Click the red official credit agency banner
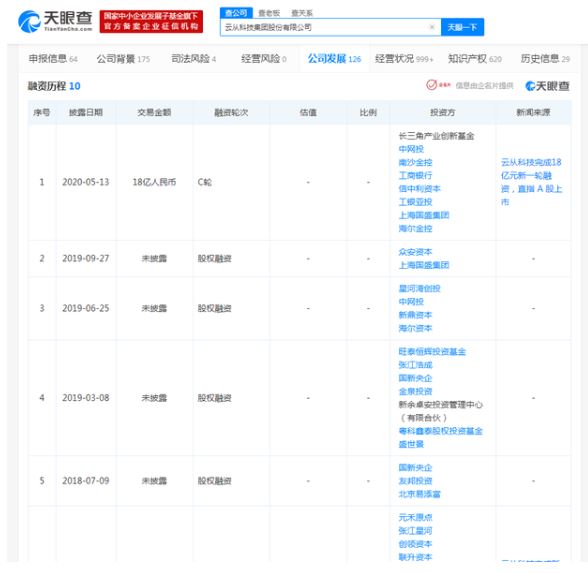Image resolution: width=588 pixels, height=573 pixels. coord(151,21)
